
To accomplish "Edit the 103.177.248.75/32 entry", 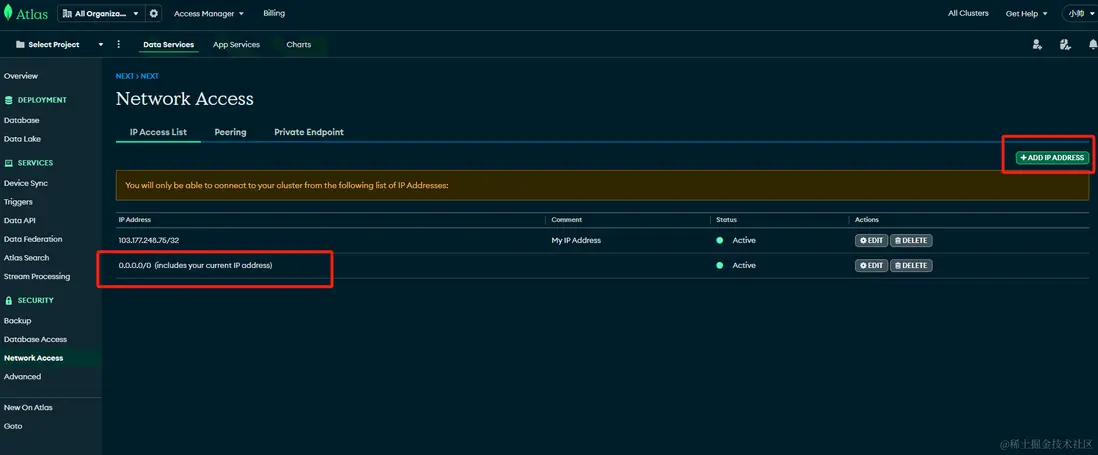I will [x=871, y=241].
